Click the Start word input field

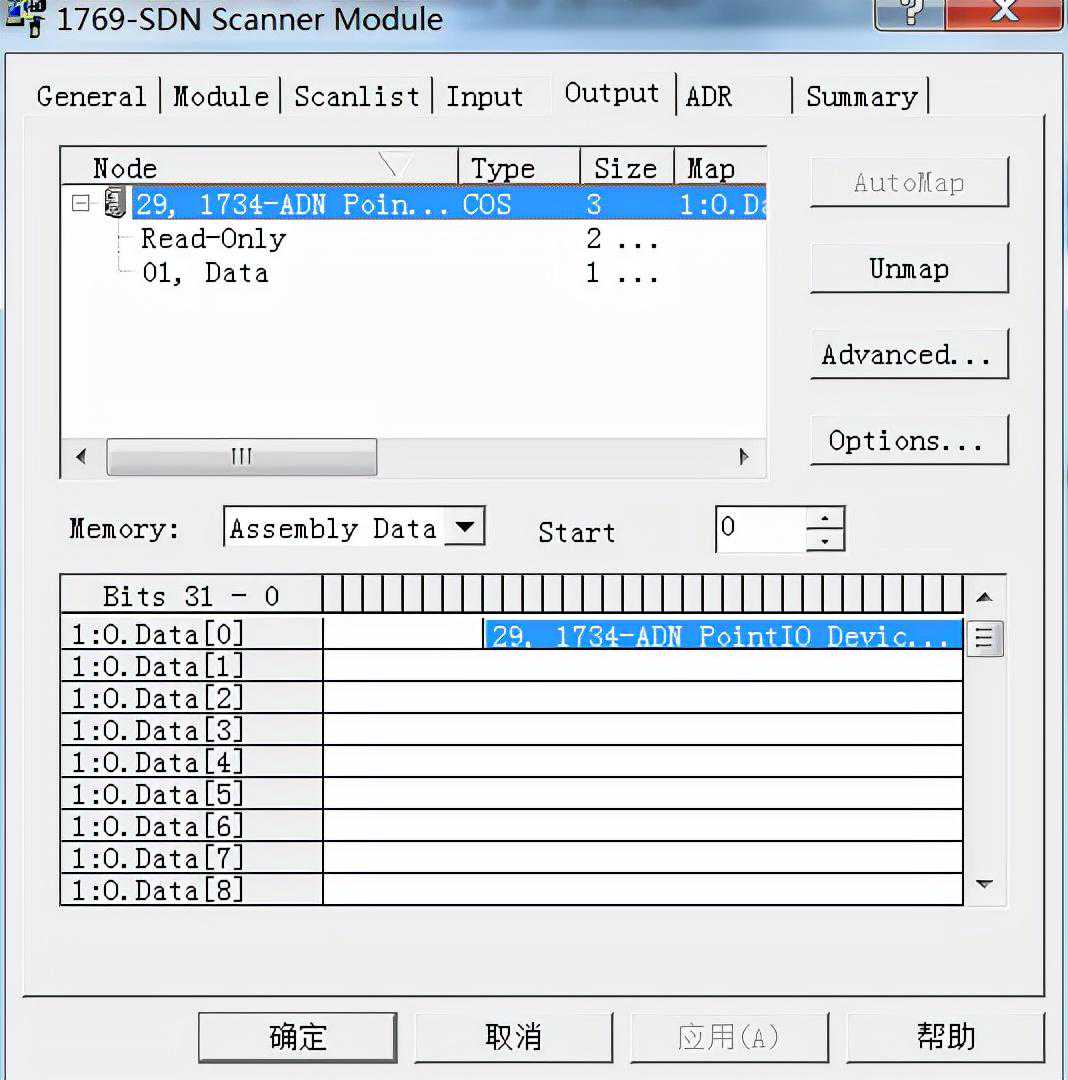pyautogui.click(x=760, y=528)
